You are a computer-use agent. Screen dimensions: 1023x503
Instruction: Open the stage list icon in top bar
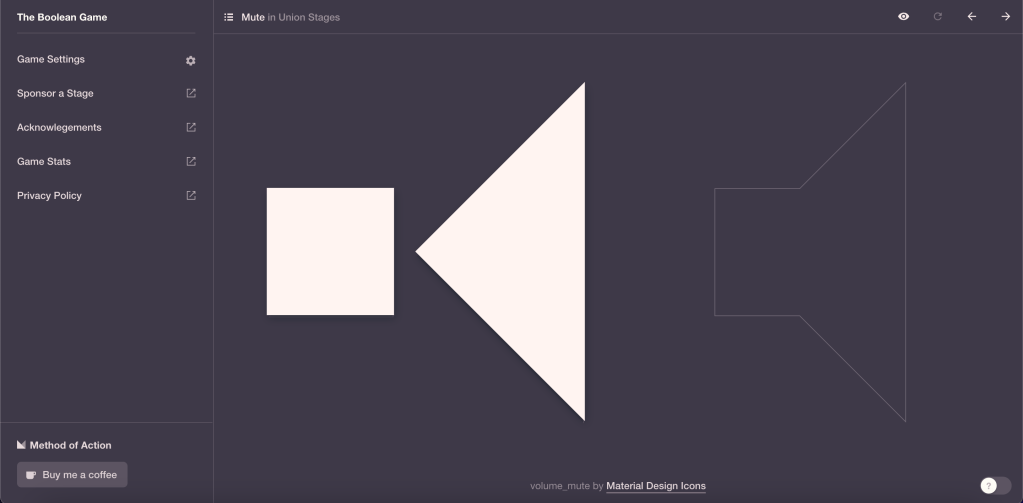228,17
